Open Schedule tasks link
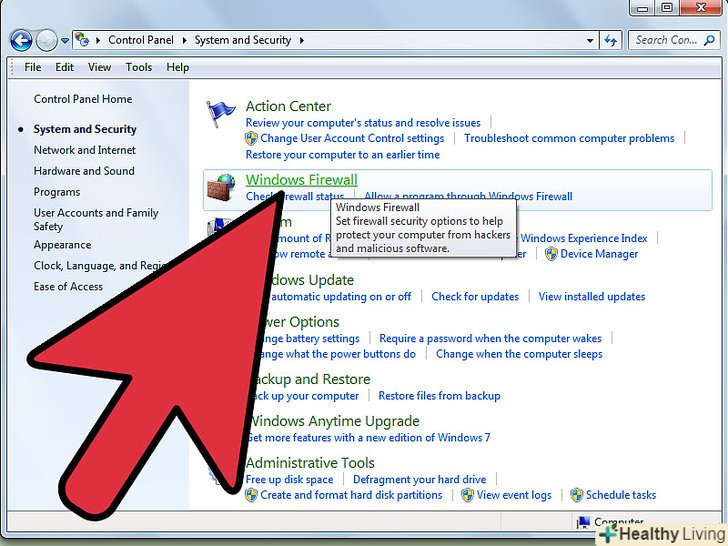 point(621,495)
